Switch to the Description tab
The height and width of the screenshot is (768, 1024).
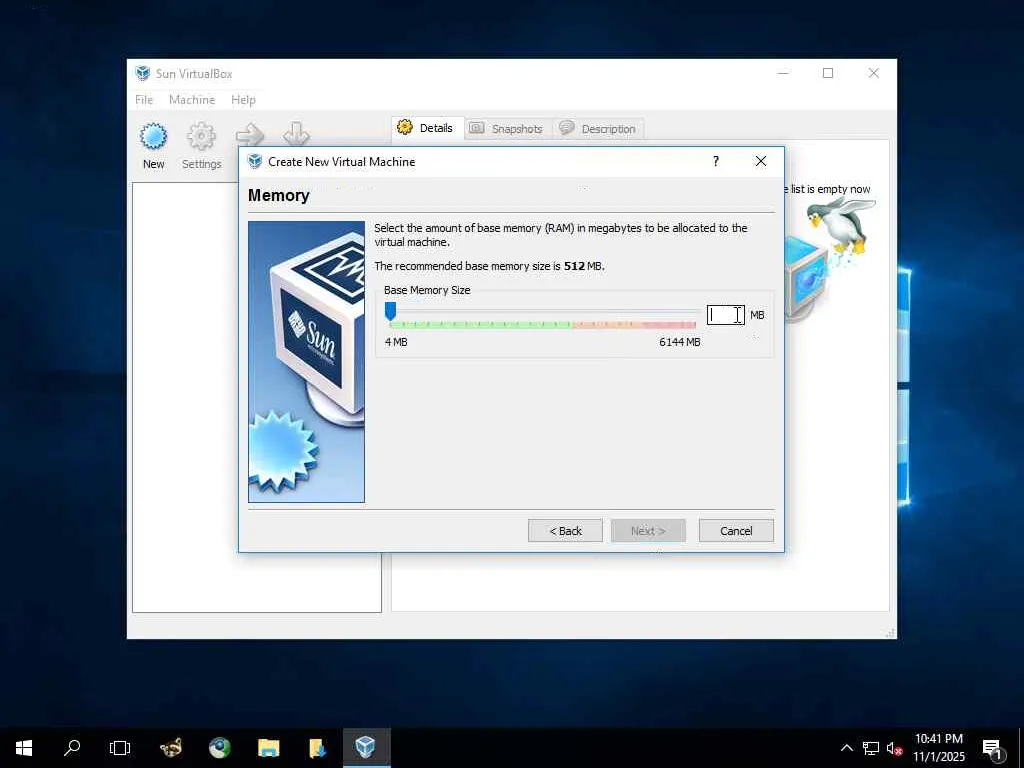click(598, 129)
